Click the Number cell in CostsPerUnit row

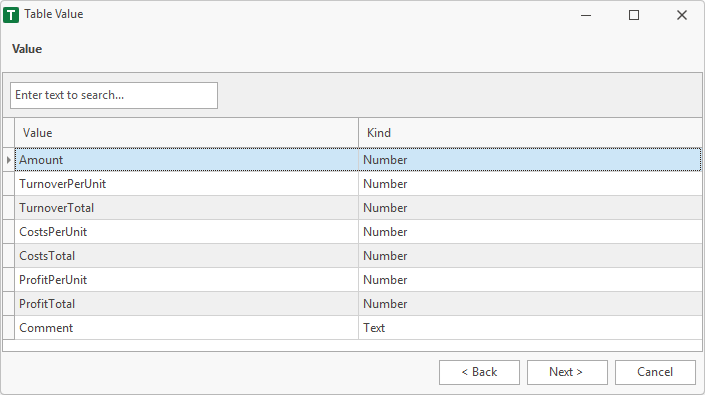pyautogui.click(x=530, y=232)
